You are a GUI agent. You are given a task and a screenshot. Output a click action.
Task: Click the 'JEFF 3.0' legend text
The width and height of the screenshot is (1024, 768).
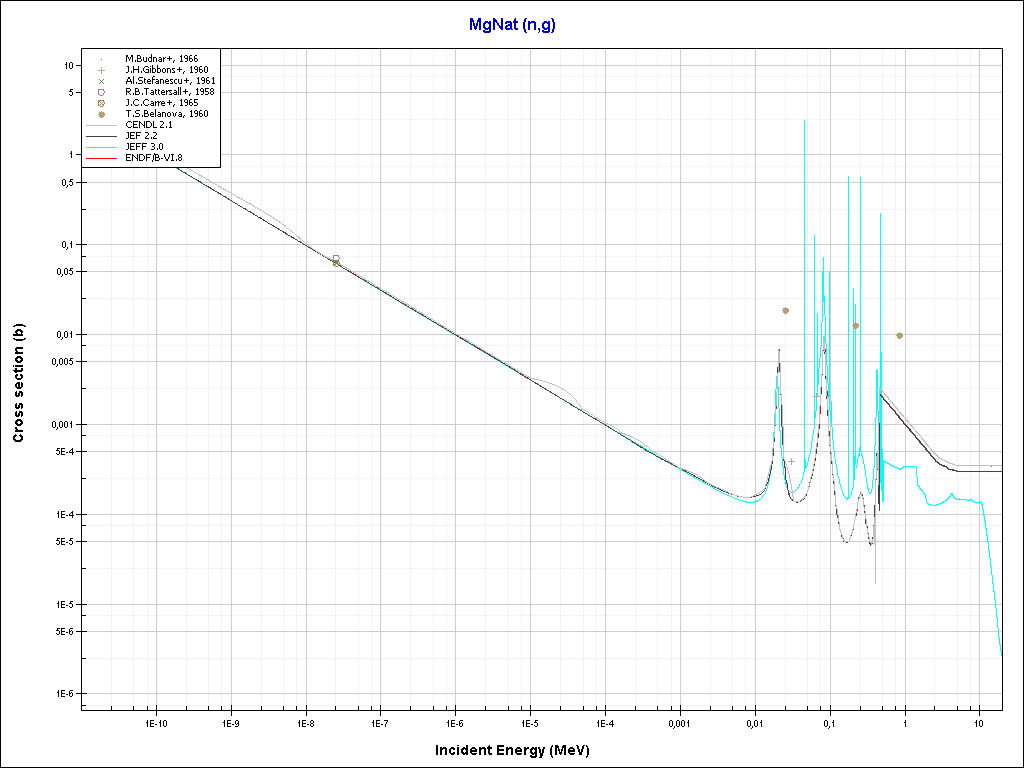tap(144, 147)
